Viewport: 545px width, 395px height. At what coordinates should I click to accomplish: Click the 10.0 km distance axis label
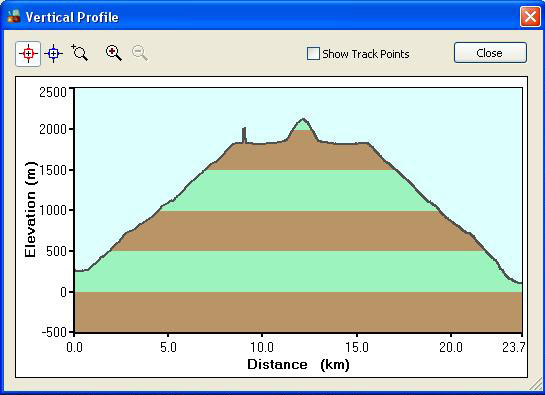[262, 347]
